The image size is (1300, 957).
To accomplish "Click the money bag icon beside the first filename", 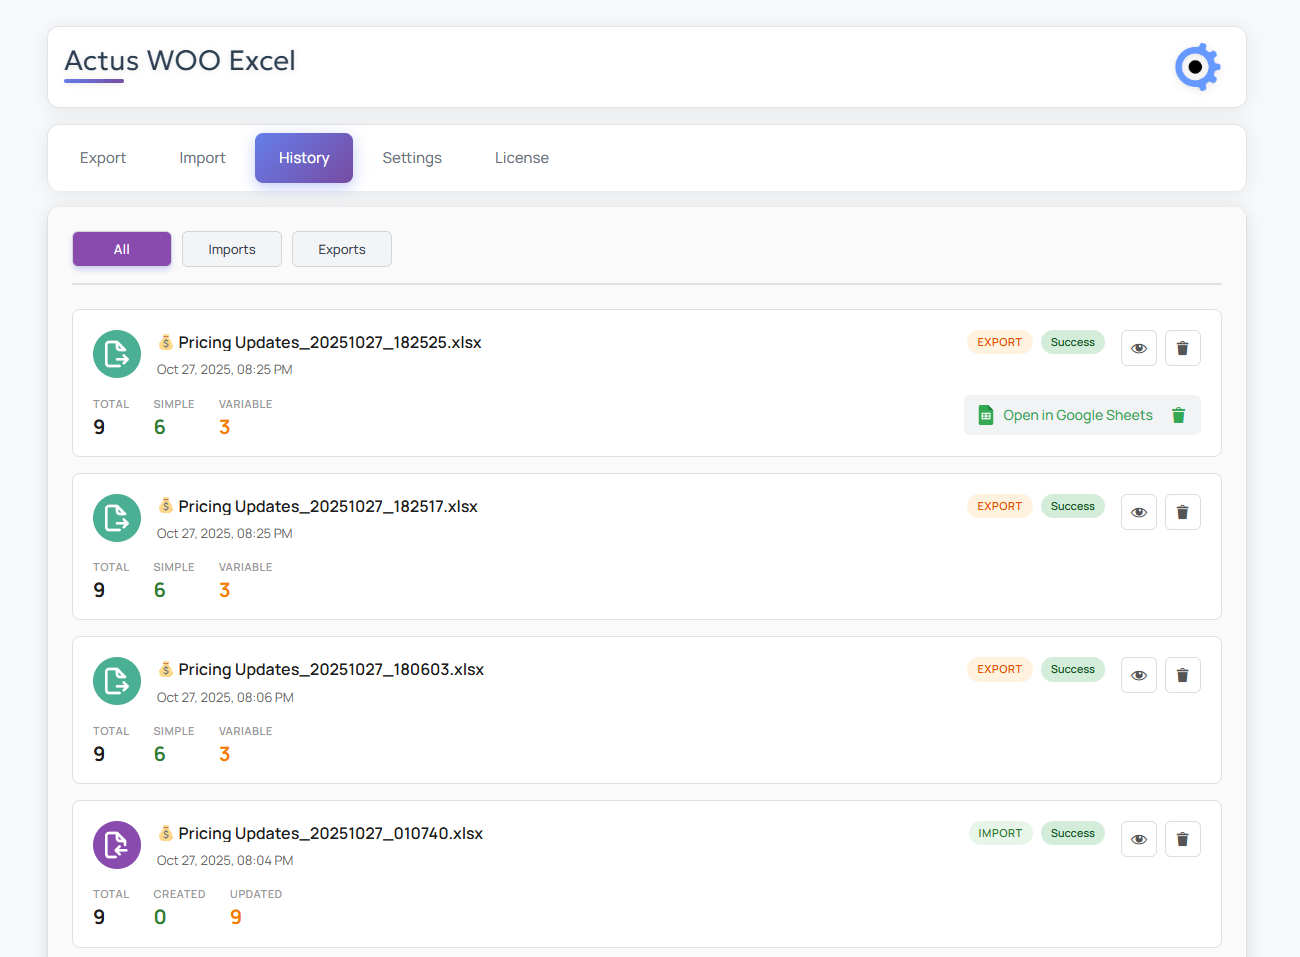I will [165, 341].
